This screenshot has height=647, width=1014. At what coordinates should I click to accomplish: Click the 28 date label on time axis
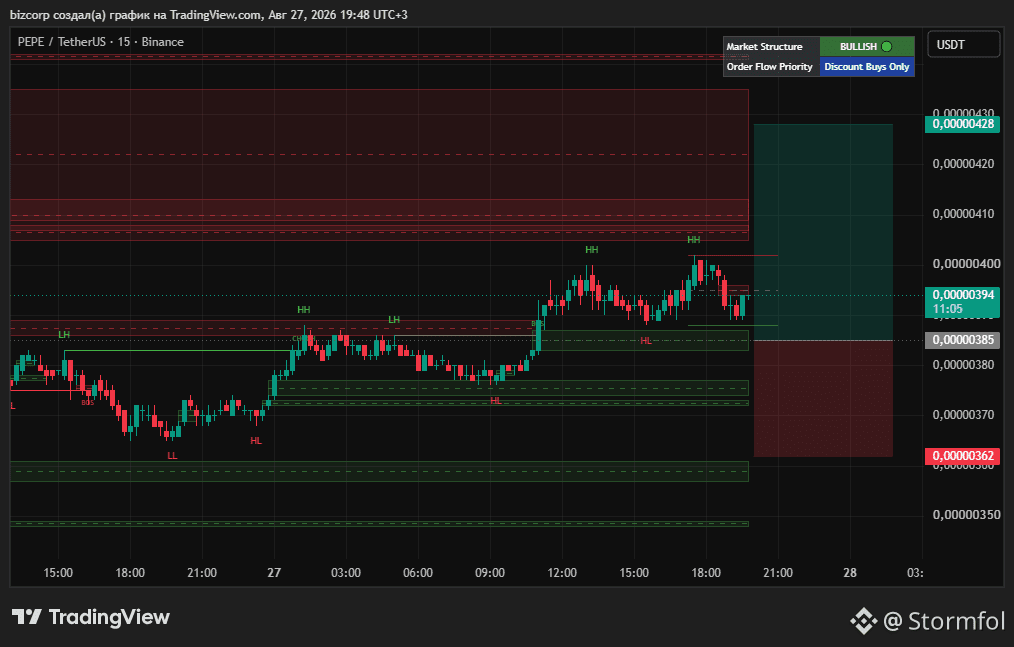tap(850, 573)
